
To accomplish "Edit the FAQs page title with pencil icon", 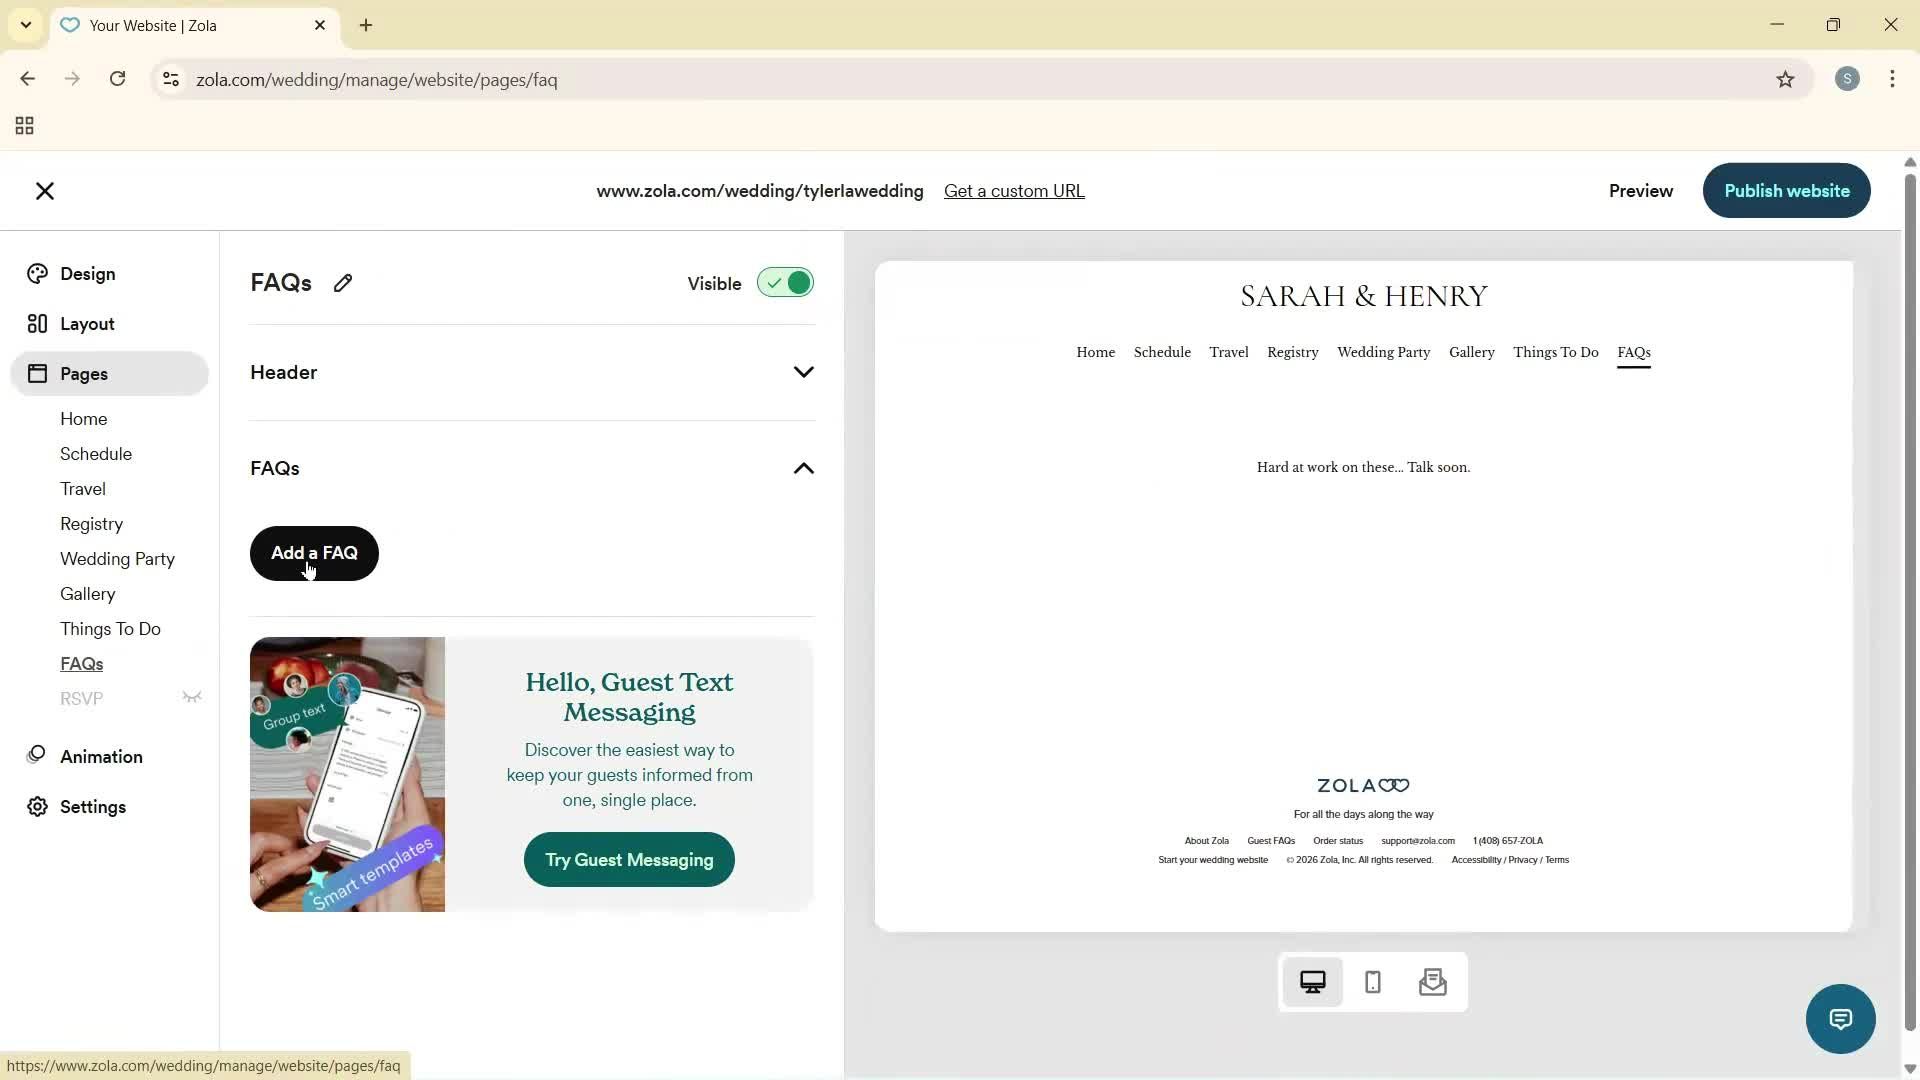I will click(x=343, y=283).
